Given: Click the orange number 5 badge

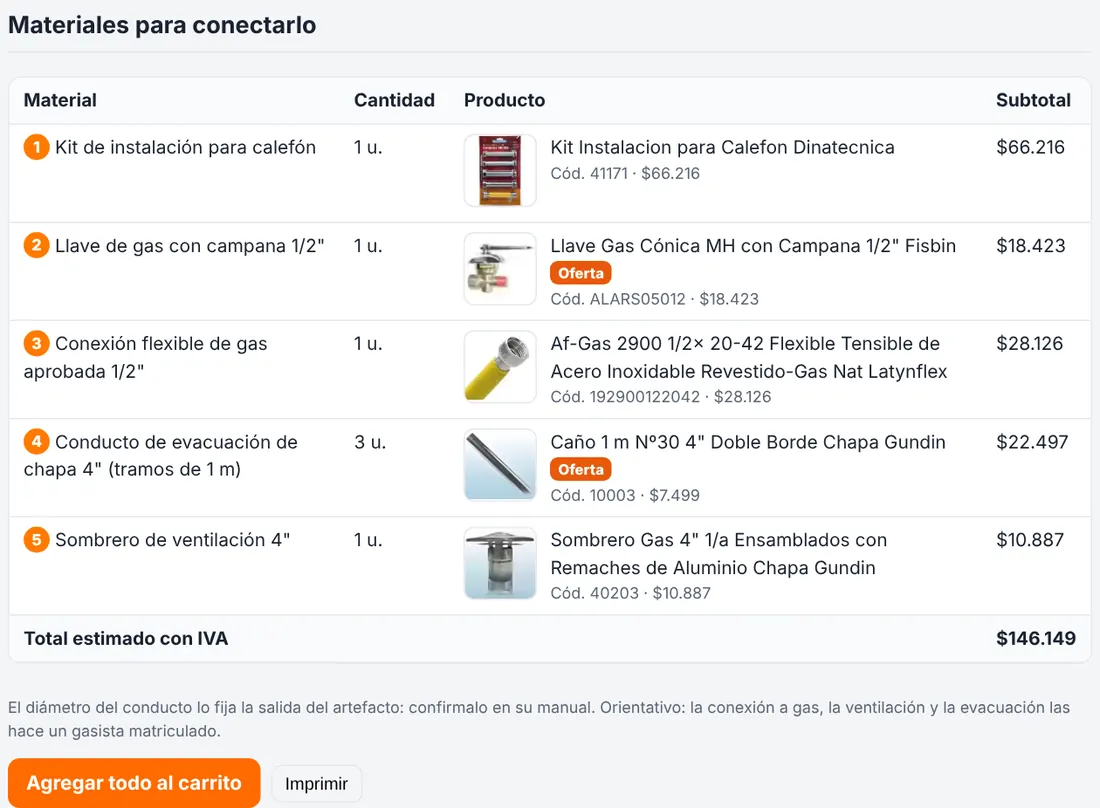Looking at the screenshot, I should click(x=36, y=539).
